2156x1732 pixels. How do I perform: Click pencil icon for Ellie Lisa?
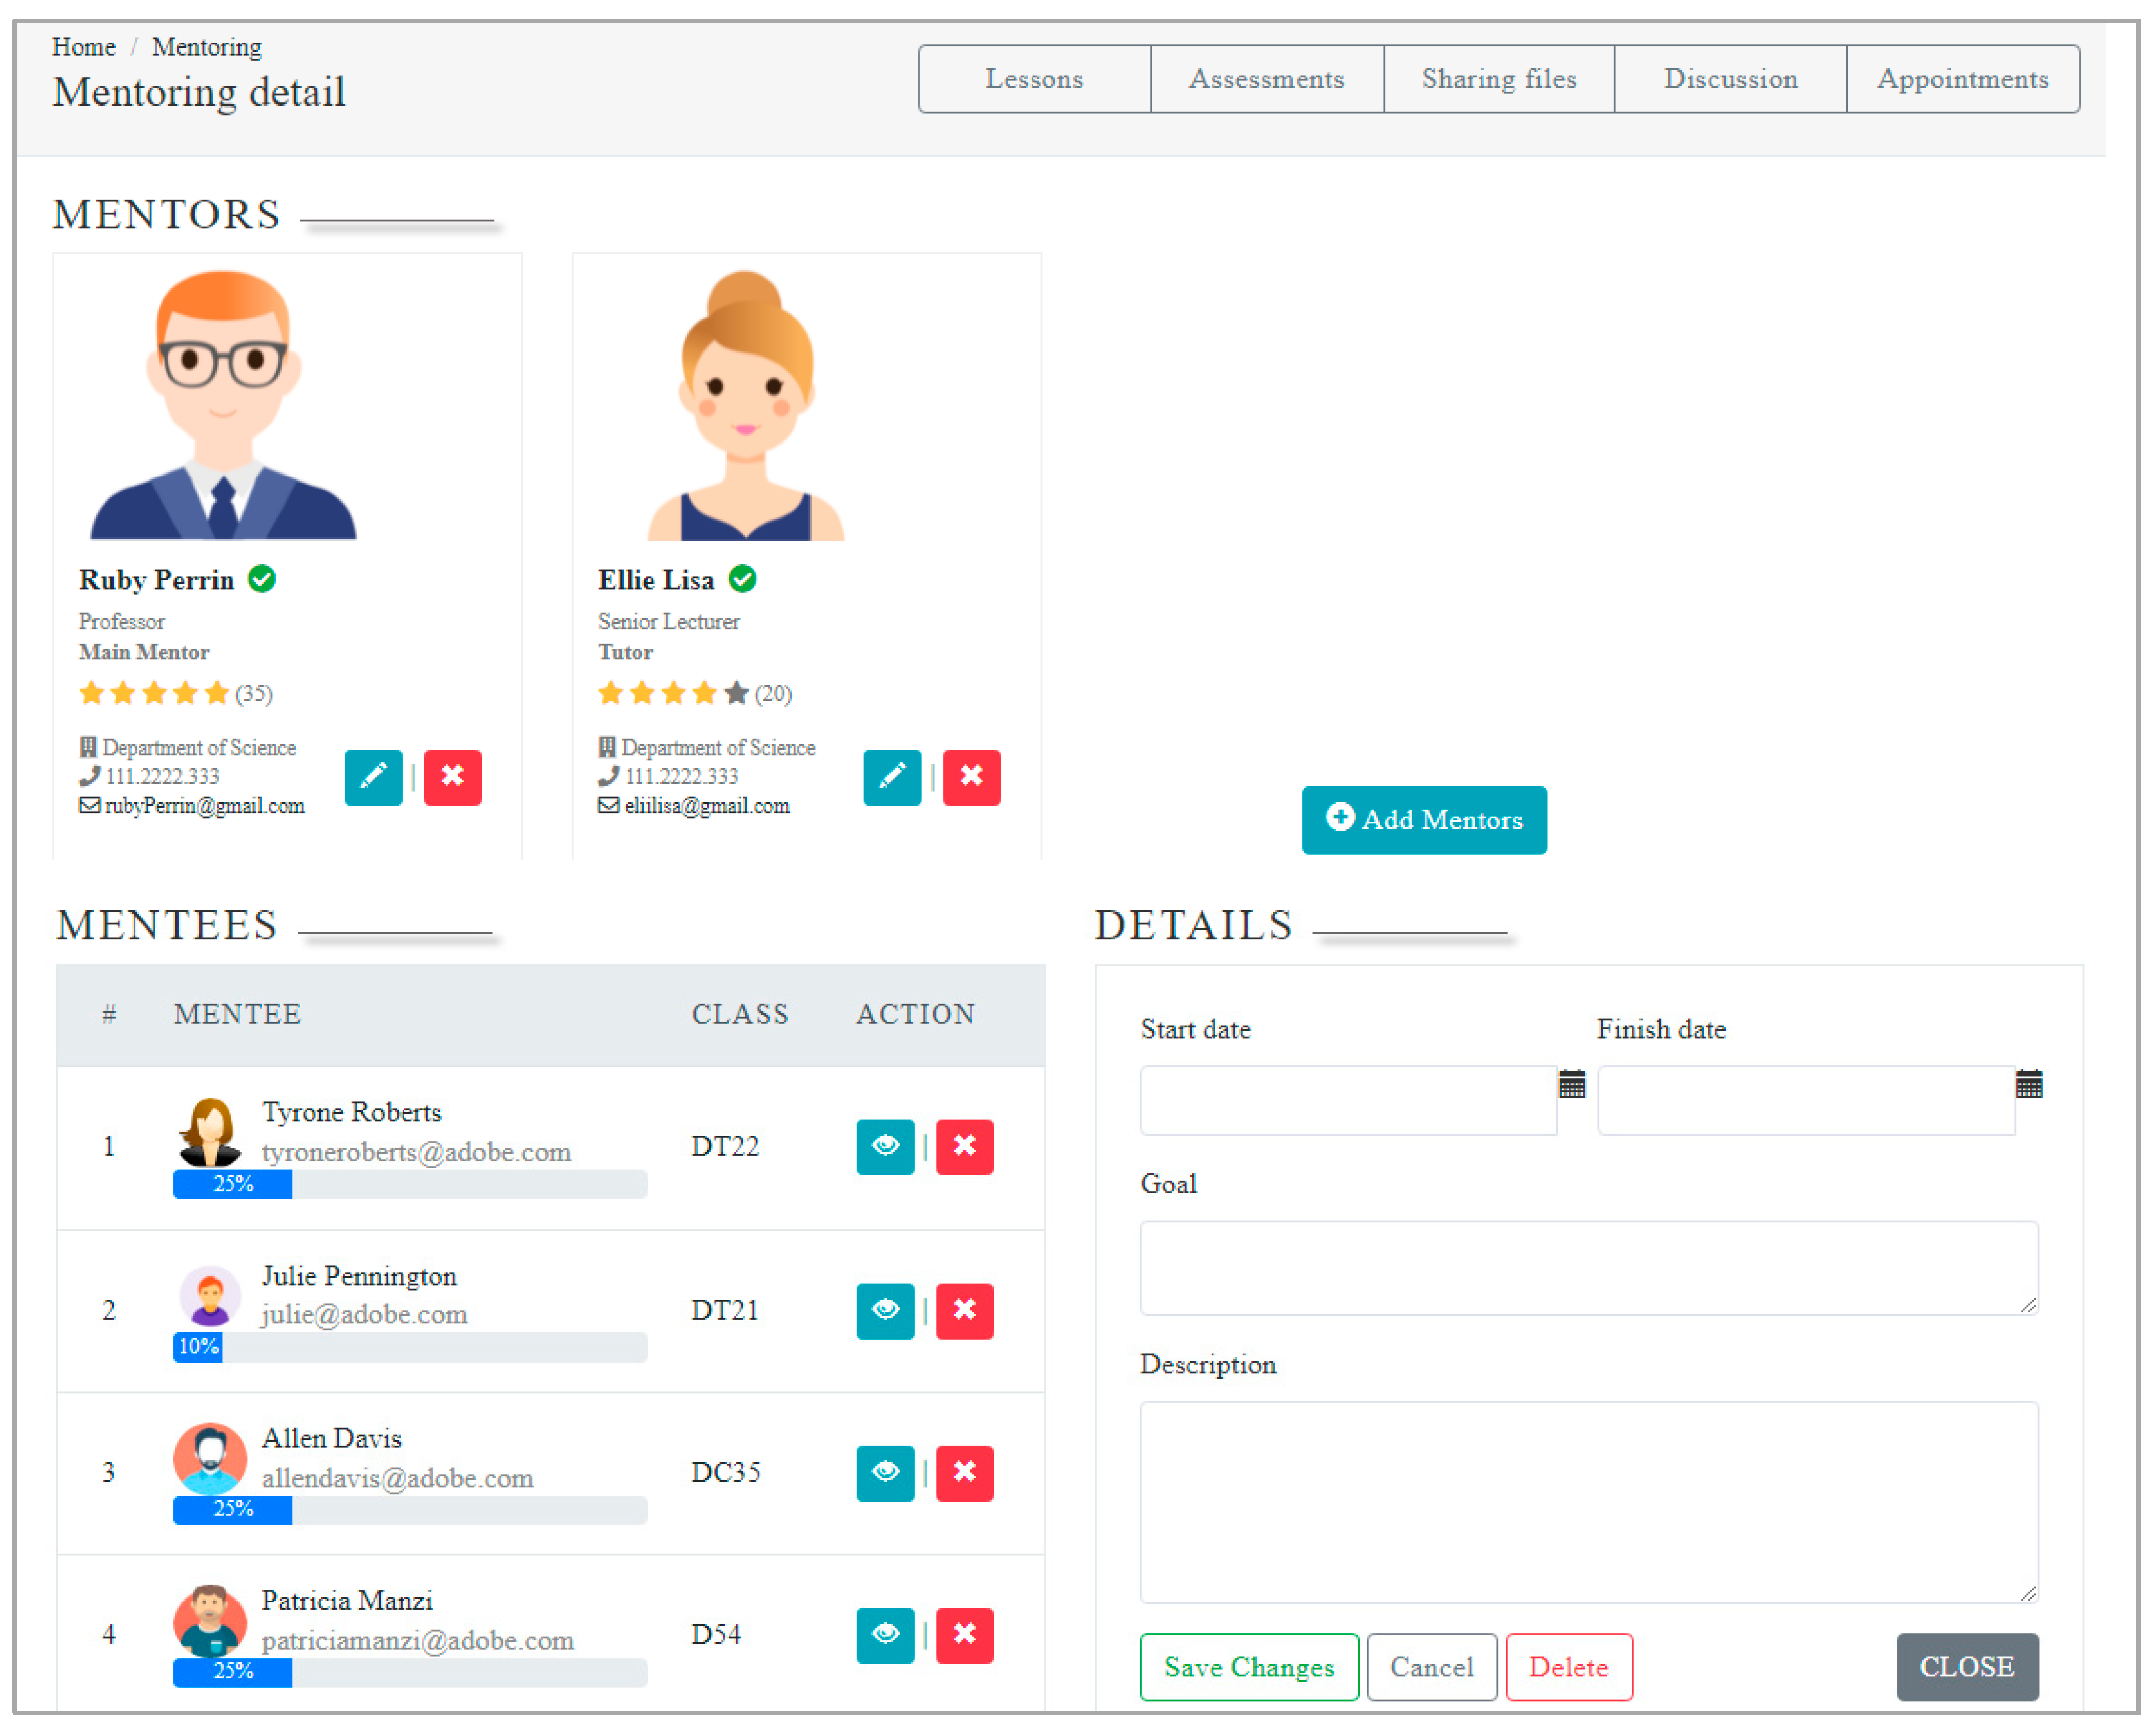(x=892, y=777)
